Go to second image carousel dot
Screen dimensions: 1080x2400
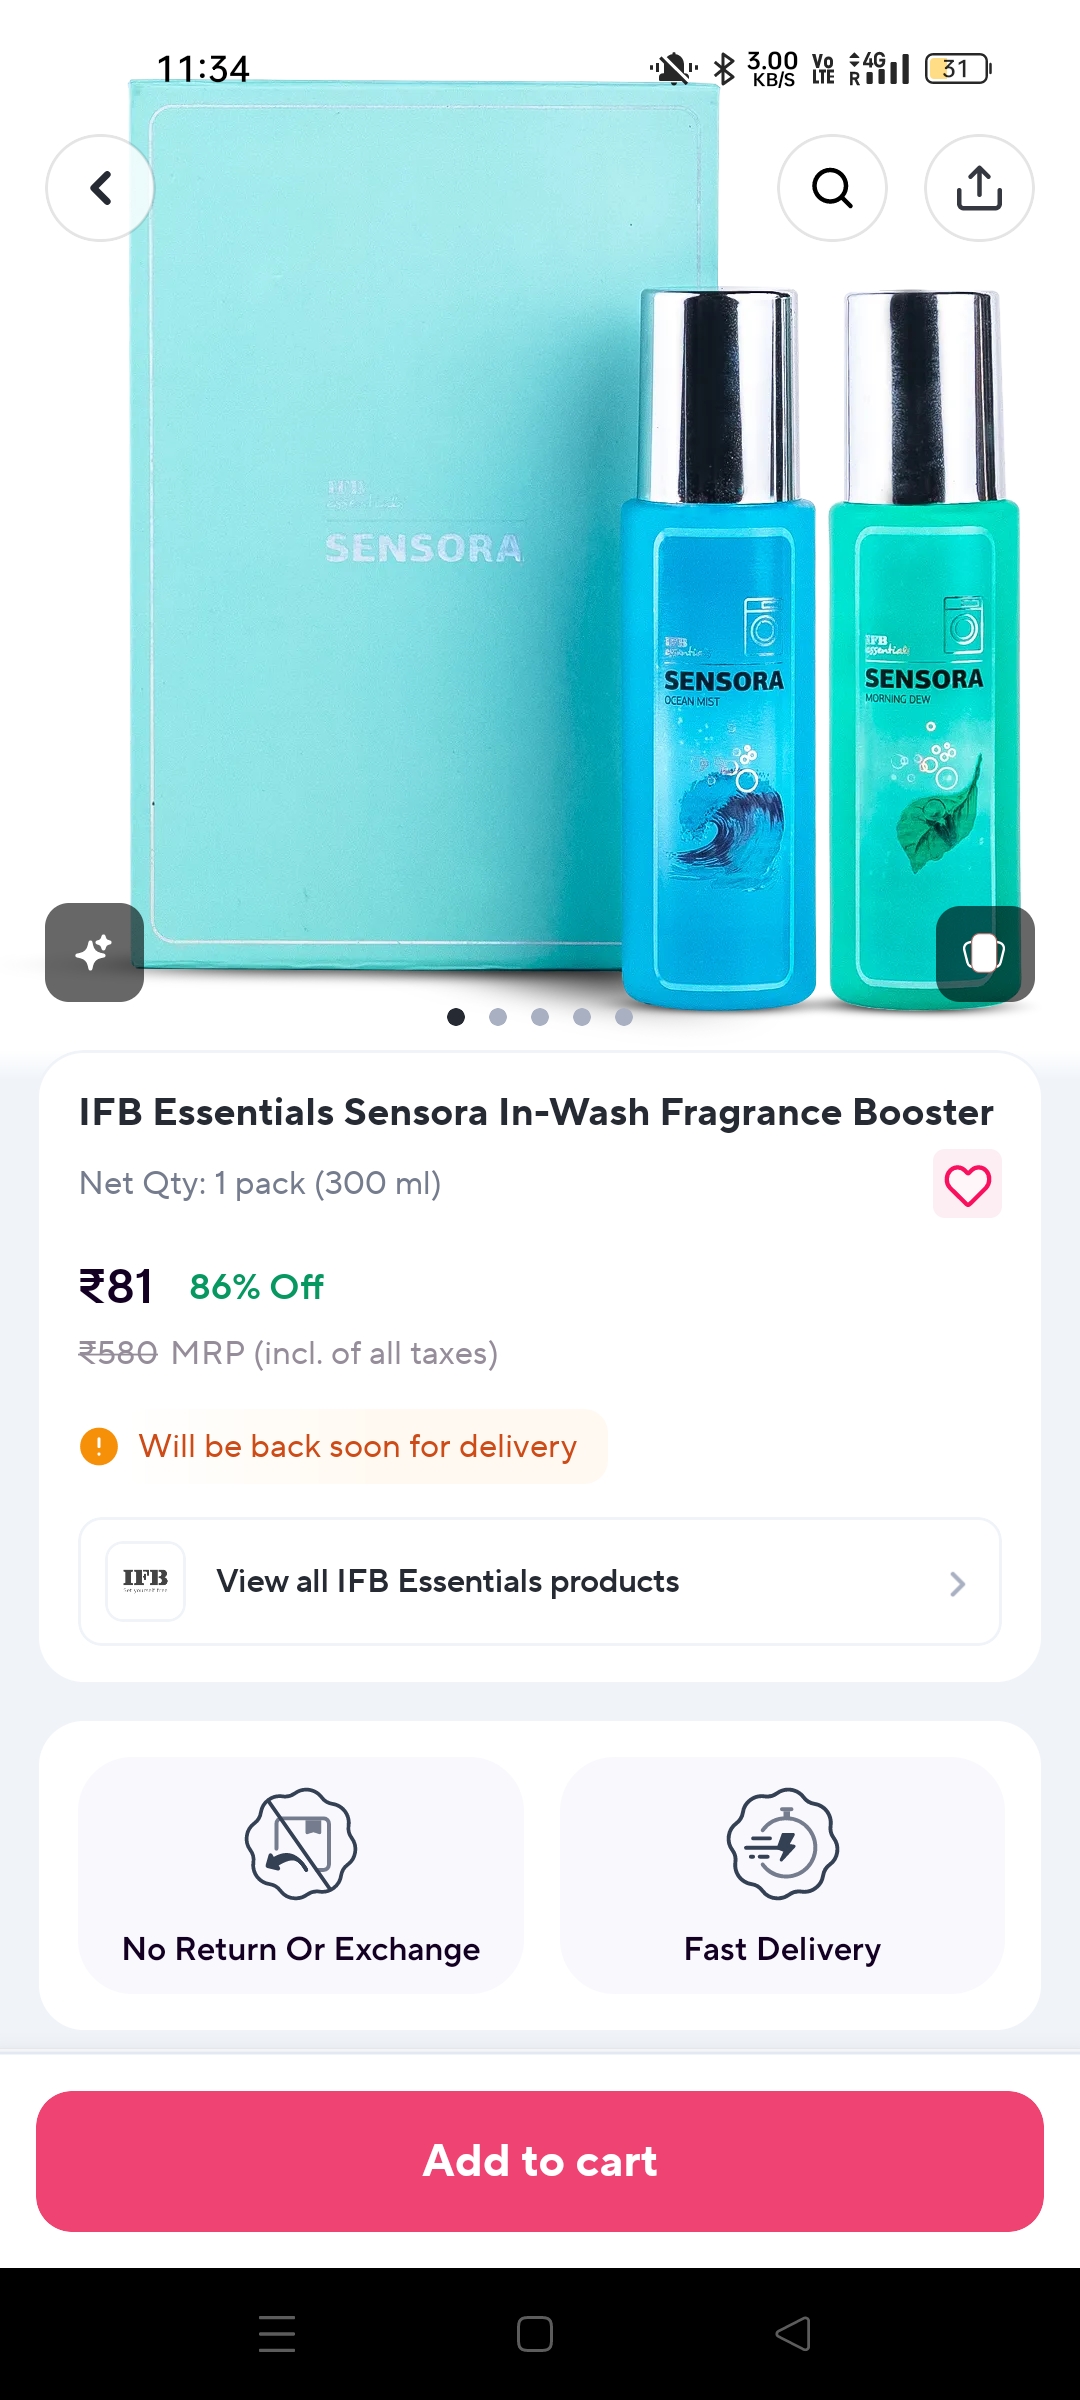498,1017
